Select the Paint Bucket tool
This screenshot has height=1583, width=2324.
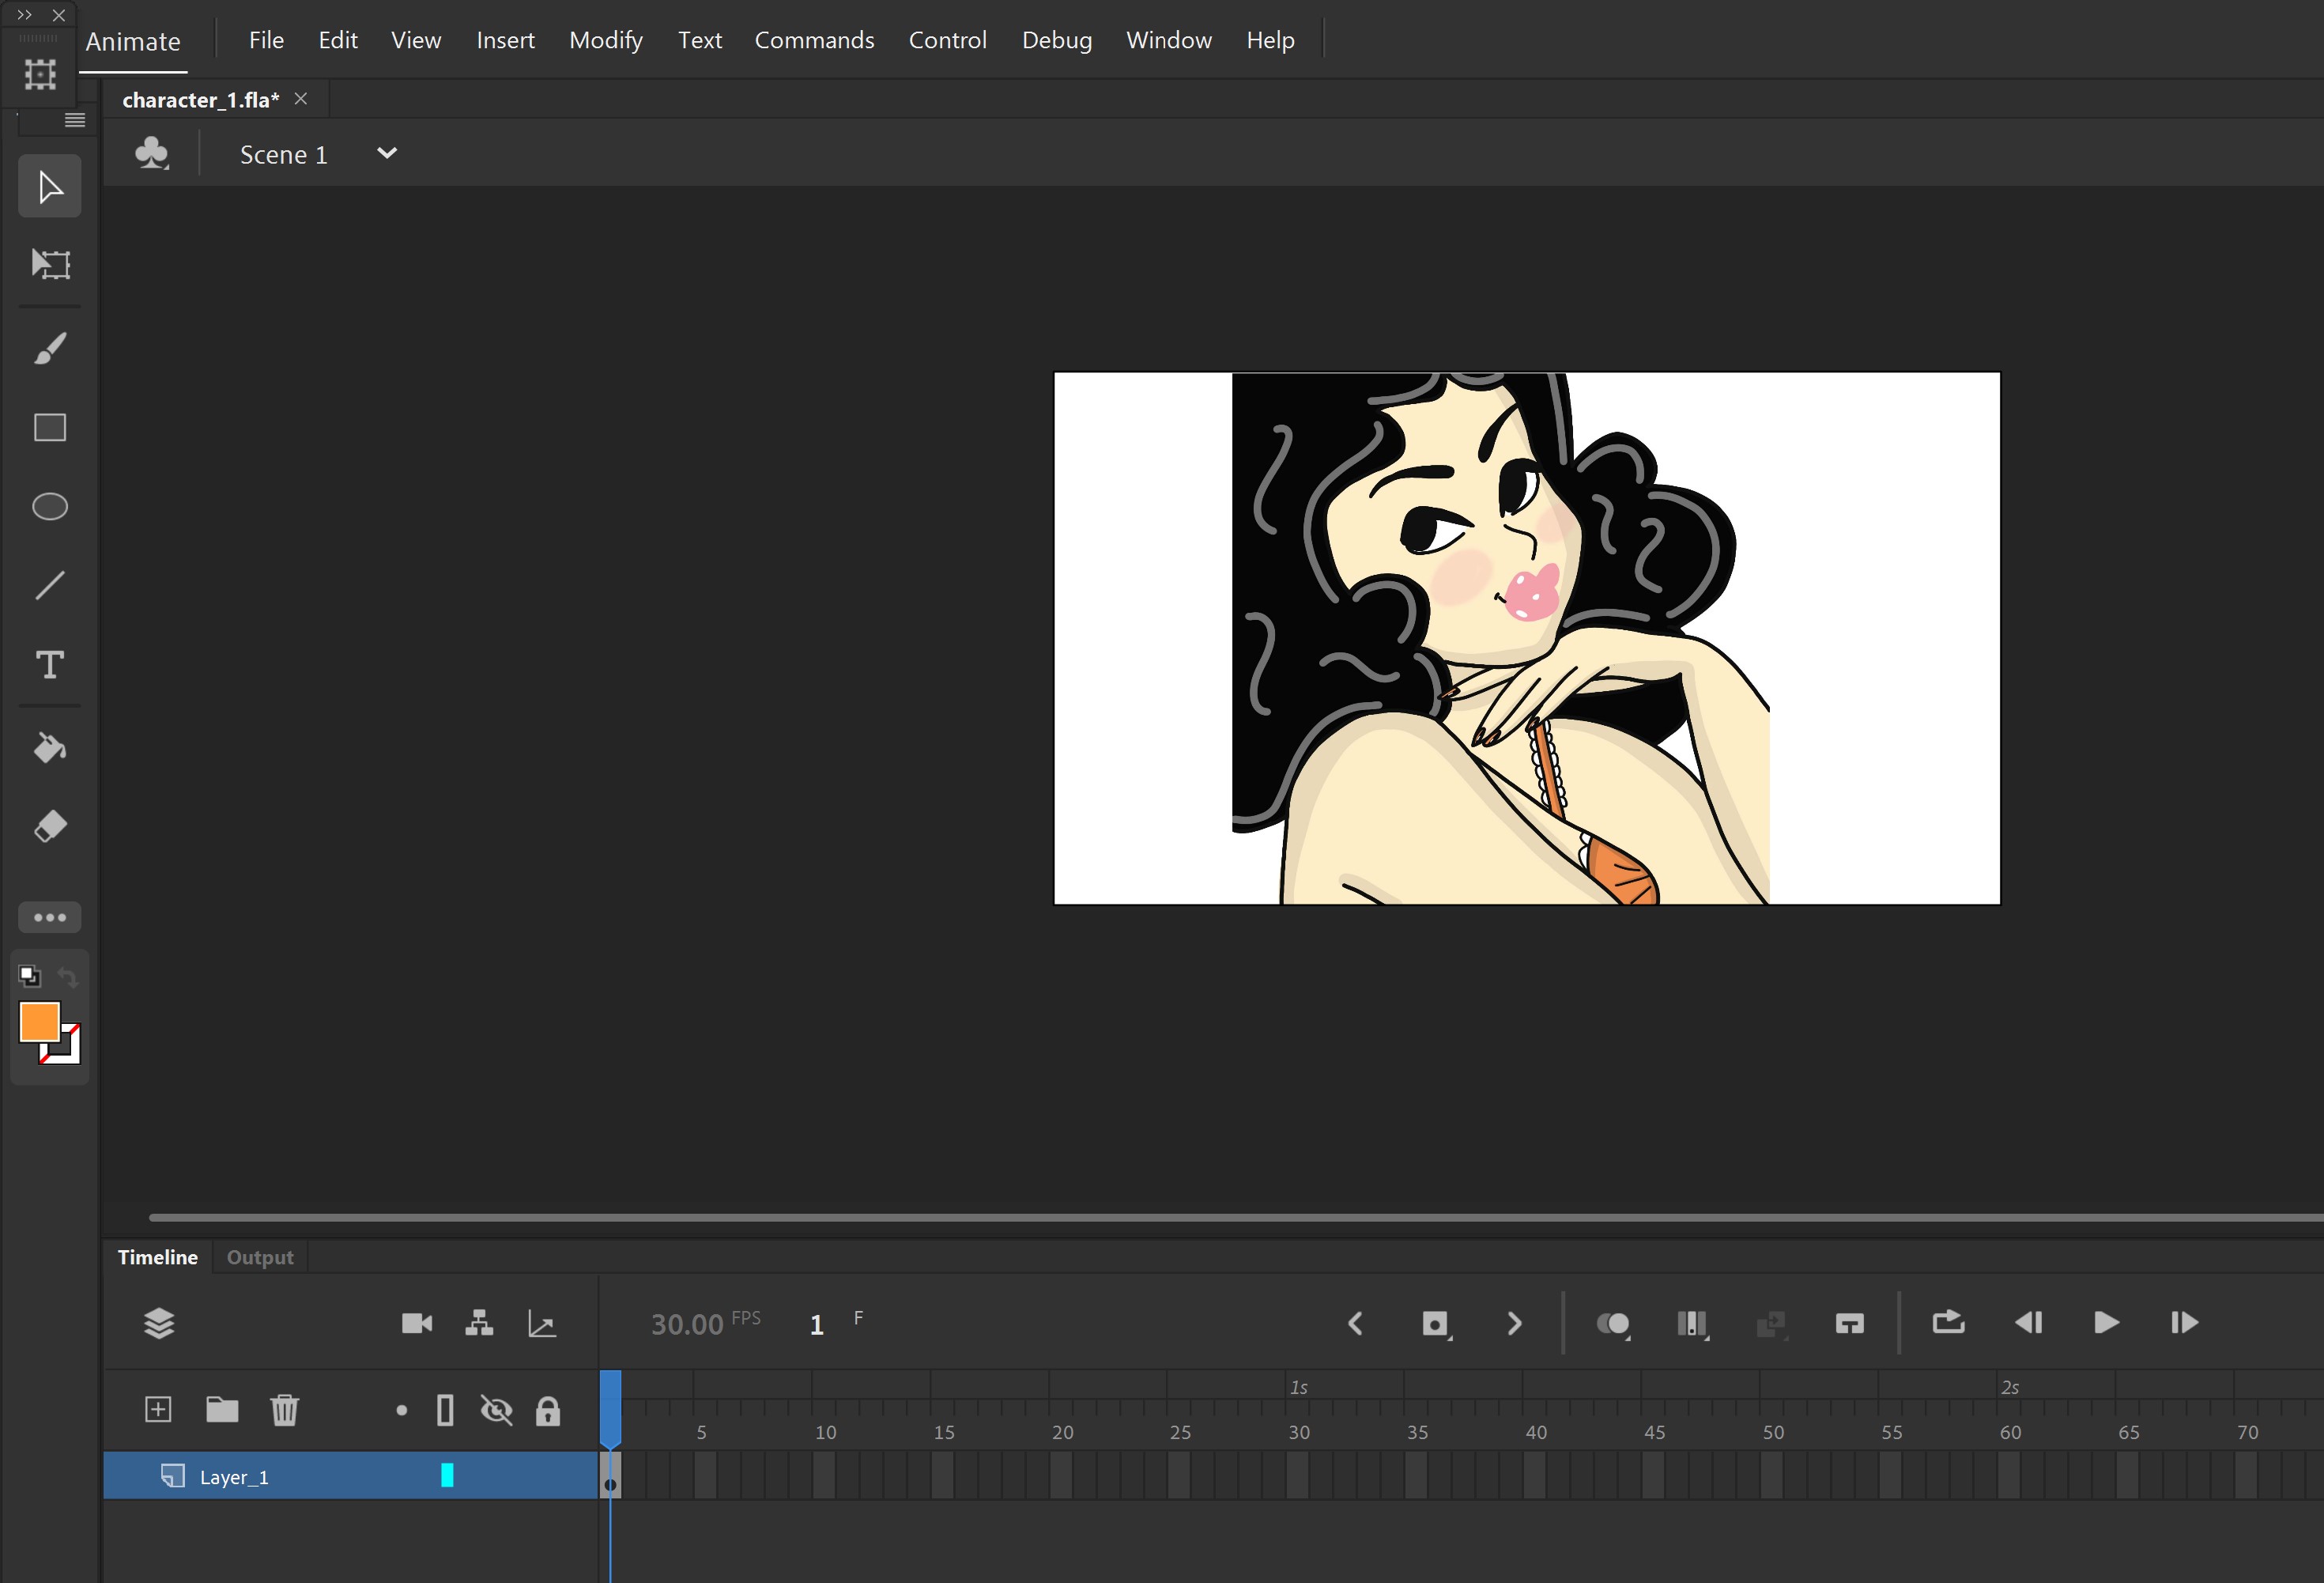point(50,747)
